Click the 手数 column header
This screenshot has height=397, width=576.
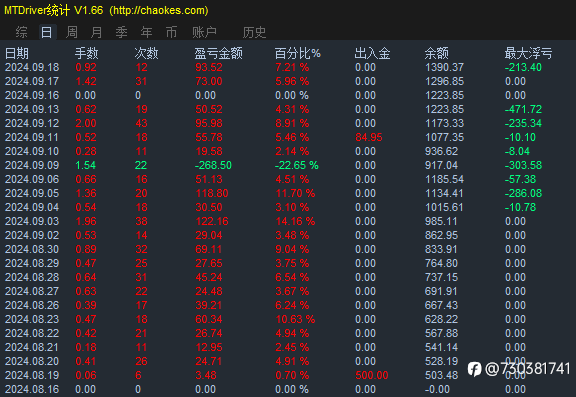tap(87, 54)
